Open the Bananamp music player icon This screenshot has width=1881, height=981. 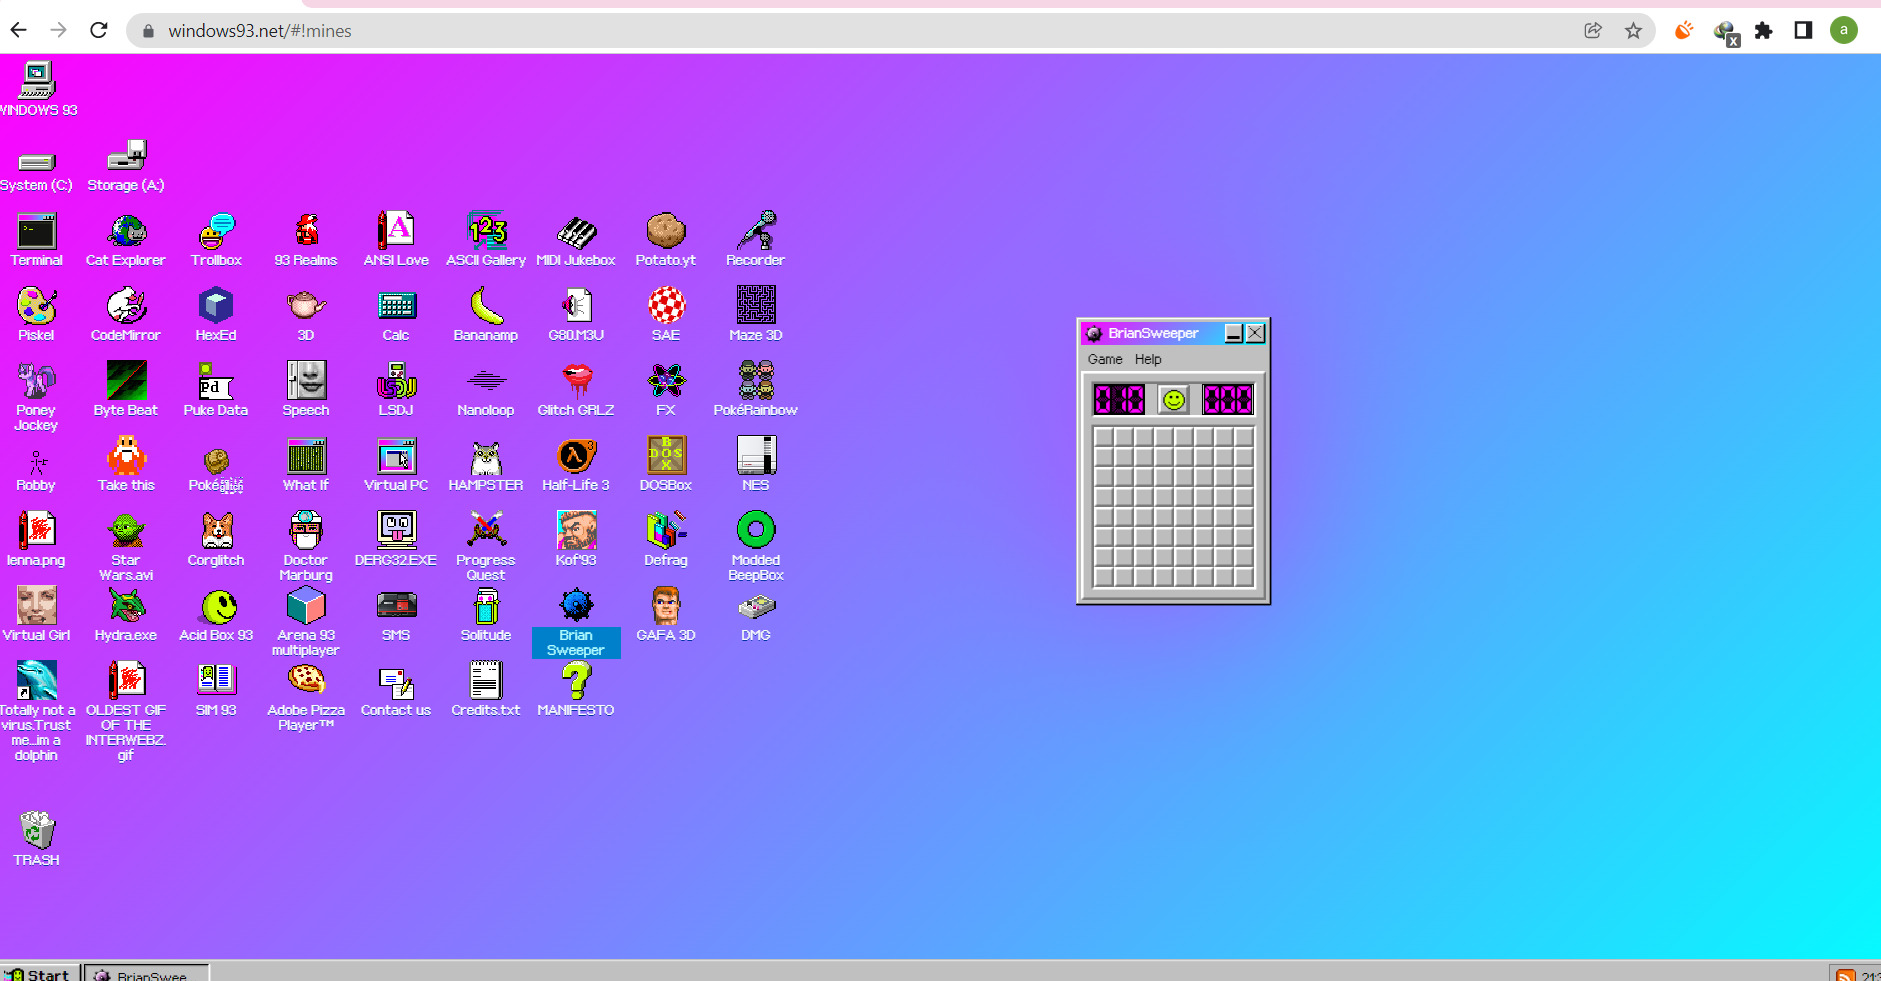[486, 307]
